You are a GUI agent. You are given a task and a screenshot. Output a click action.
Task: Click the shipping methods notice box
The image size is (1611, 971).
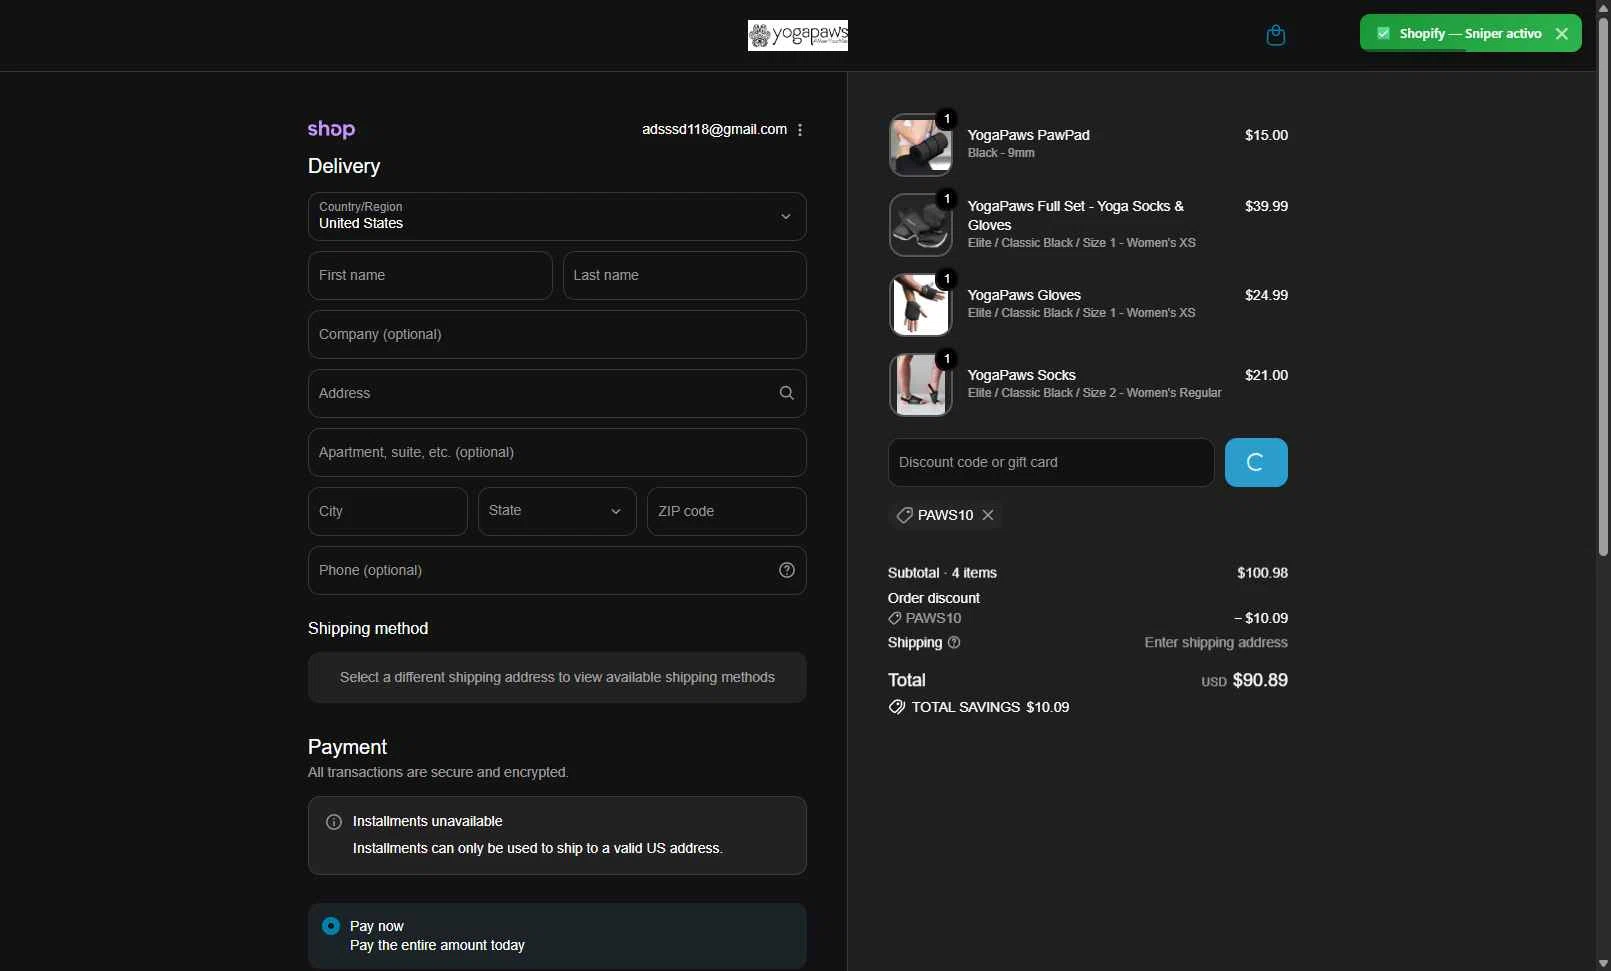click(x=557, y=678)
